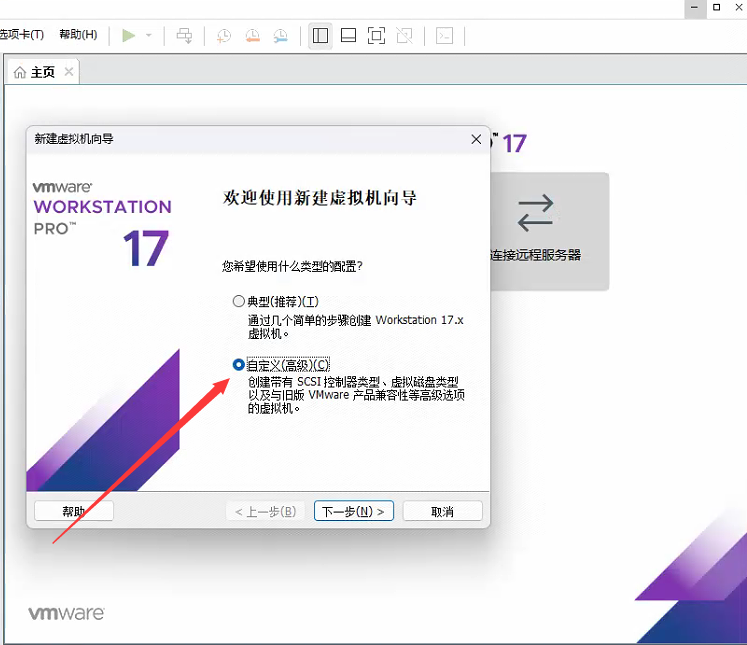Open the console view icon
The image size is (747, 645).
click(444, 36)
